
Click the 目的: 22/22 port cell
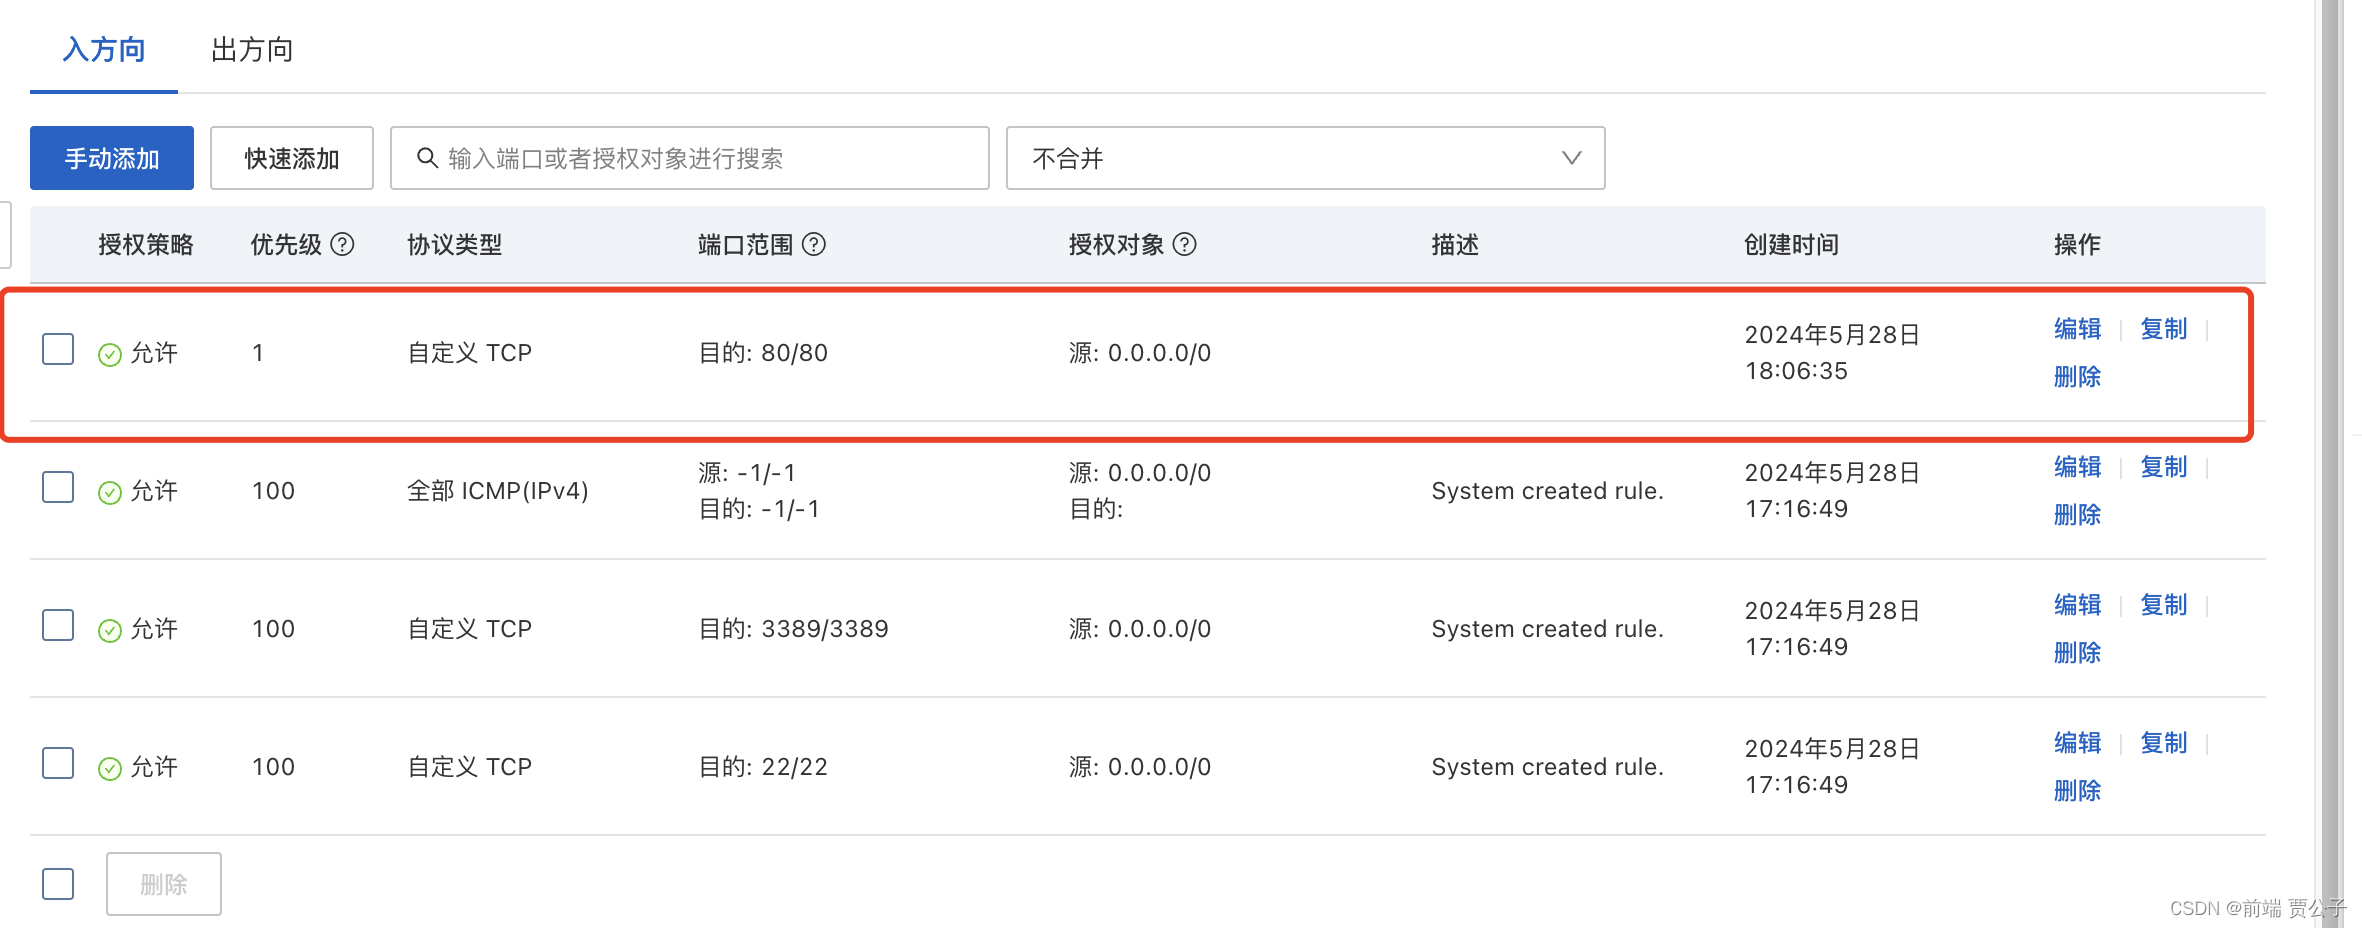click(x=763, y=767)
